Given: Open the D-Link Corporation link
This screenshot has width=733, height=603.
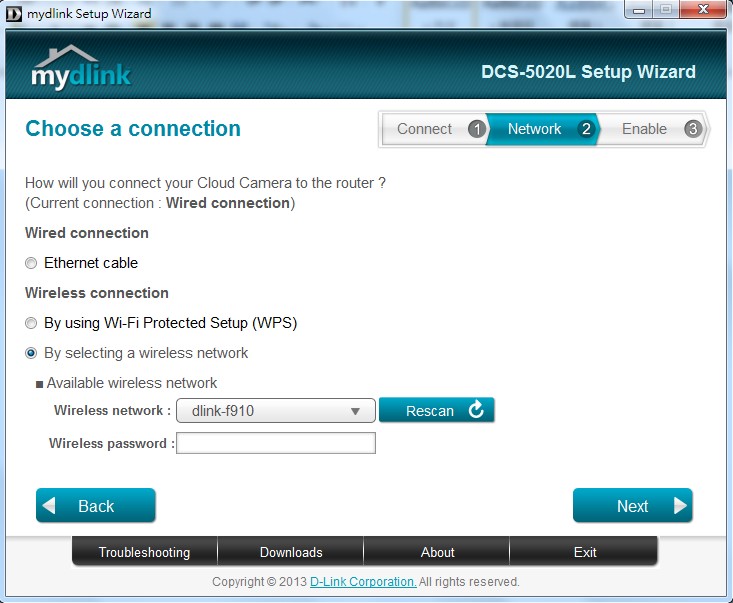Looking at the screenshot, I should tap(363, 581).
